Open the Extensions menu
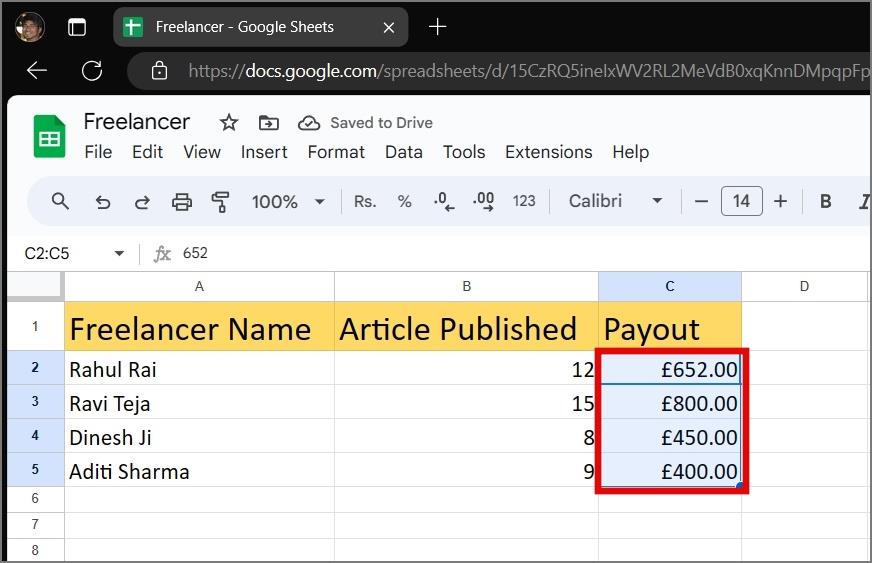Viewport: 872px width, 563px height. tap(548, 152)
